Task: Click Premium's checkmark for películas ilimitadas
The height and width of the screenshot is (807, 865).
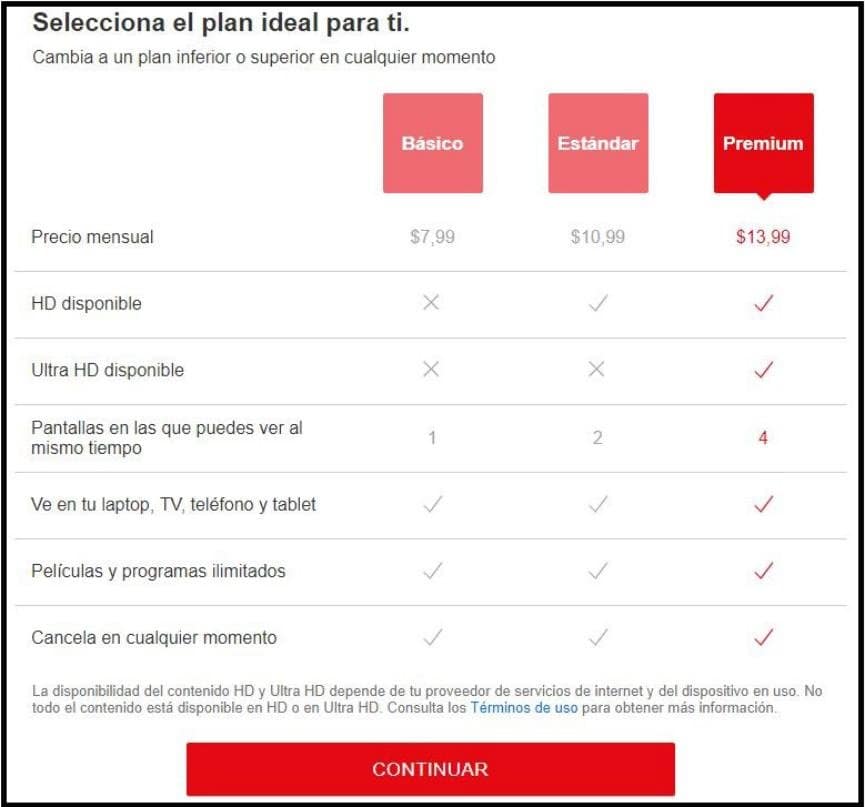Action: click(763, 571)
